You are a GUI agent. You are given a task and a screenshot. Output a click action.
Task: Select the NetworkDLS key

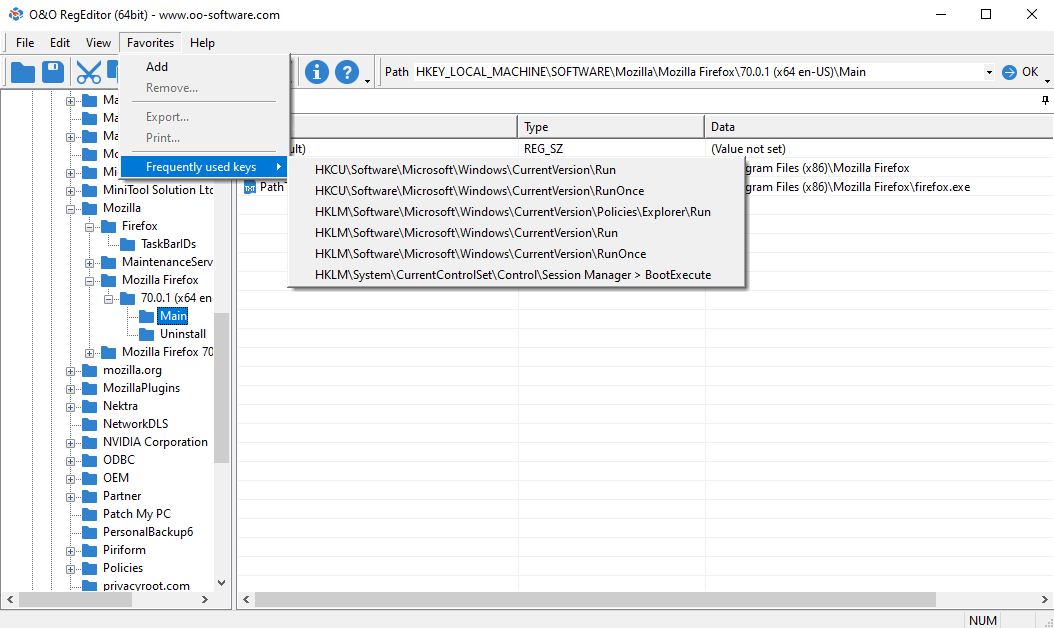136,424
